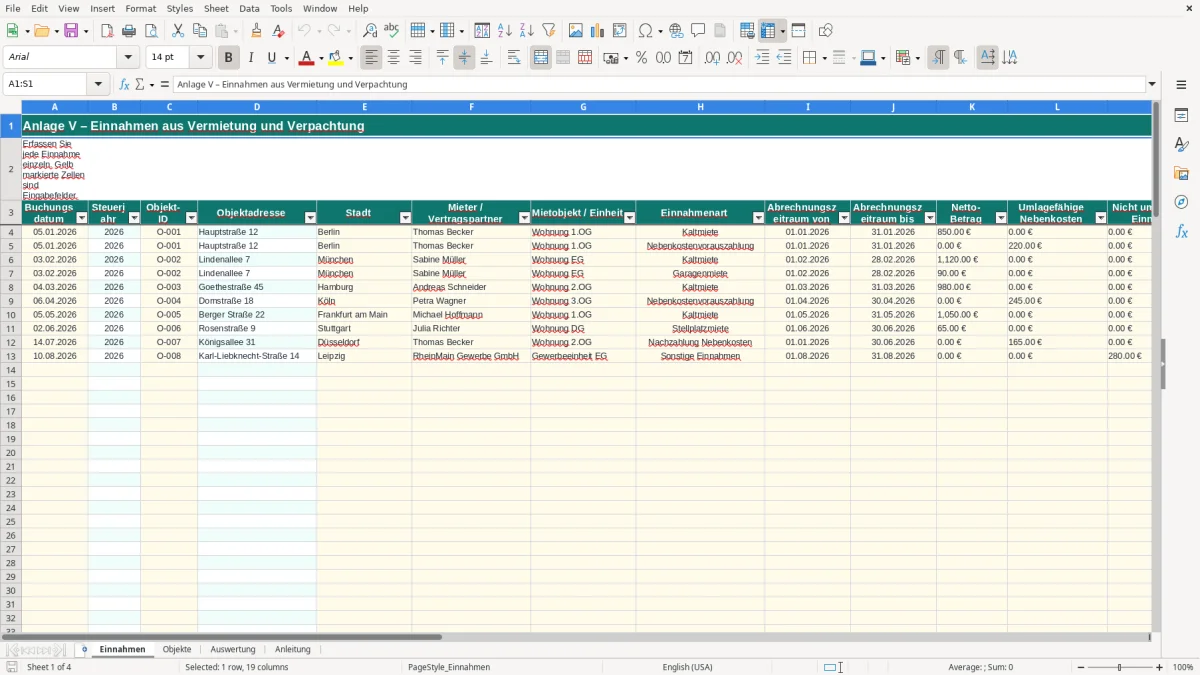Viewport: 1200px width, 675px height.
Task: Undo the last action
Action: pos(304,31)
